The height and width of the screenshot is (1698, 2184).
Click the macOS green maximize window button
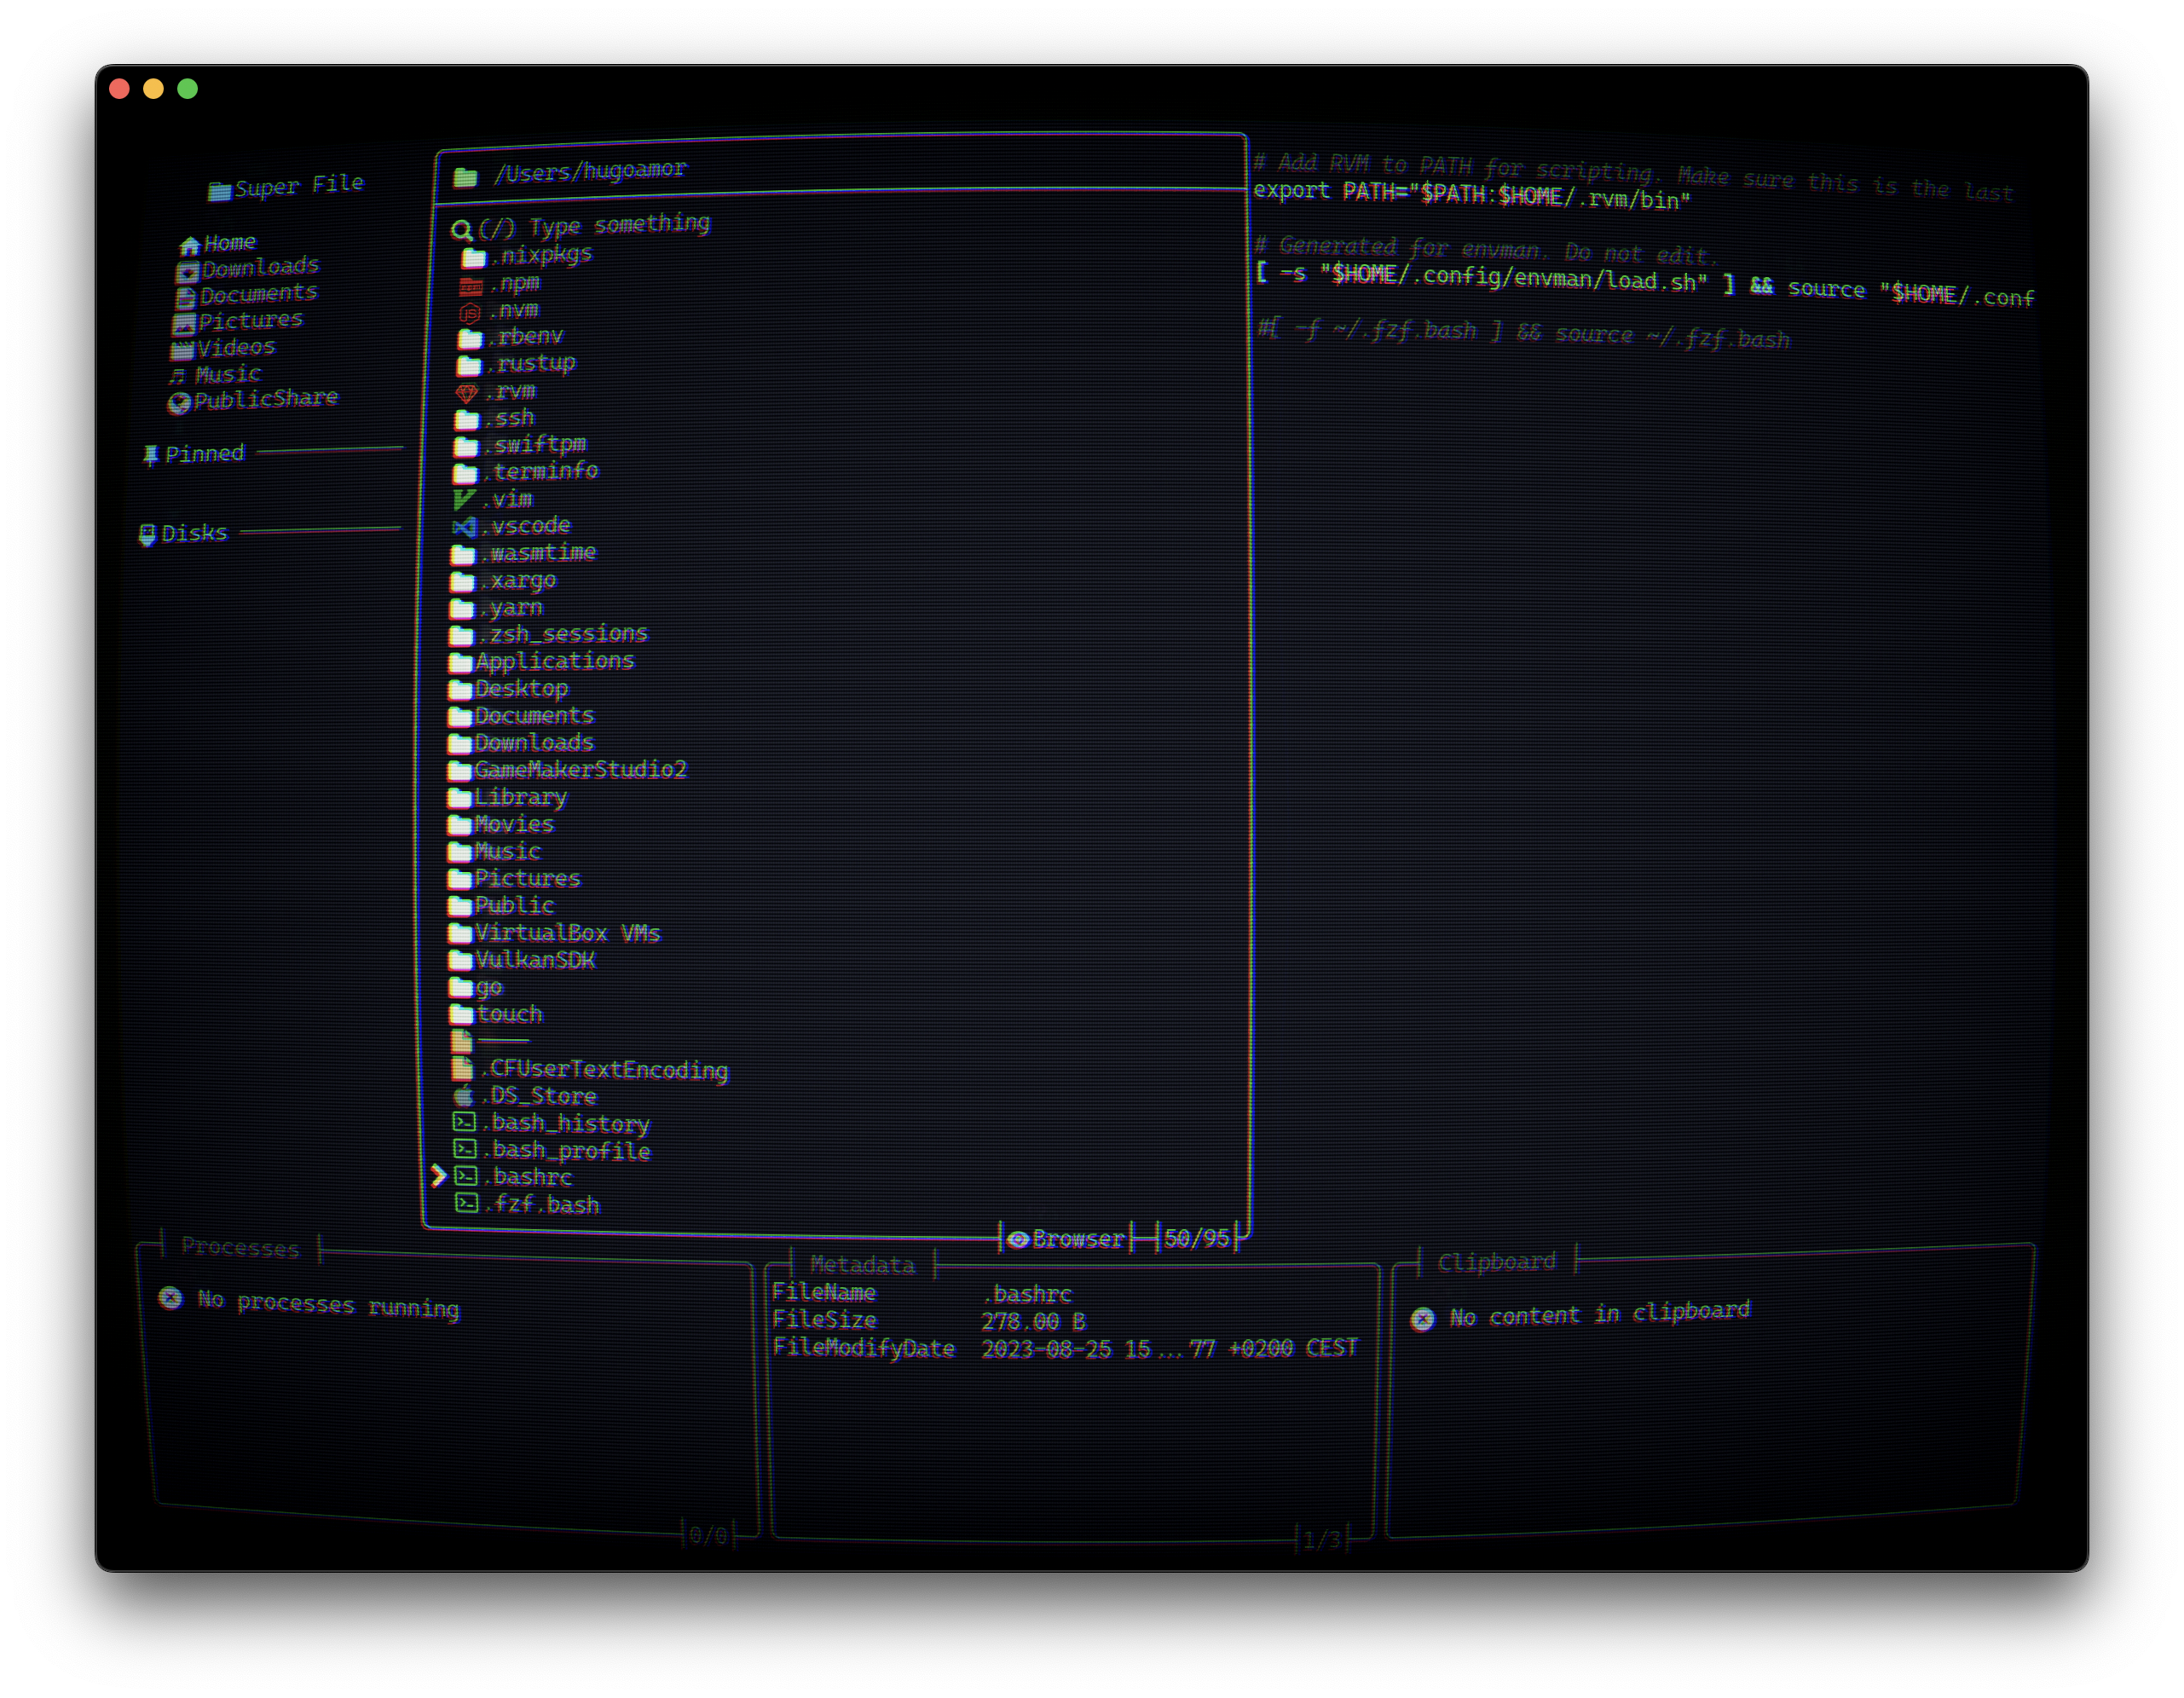(x=187, y=89)
